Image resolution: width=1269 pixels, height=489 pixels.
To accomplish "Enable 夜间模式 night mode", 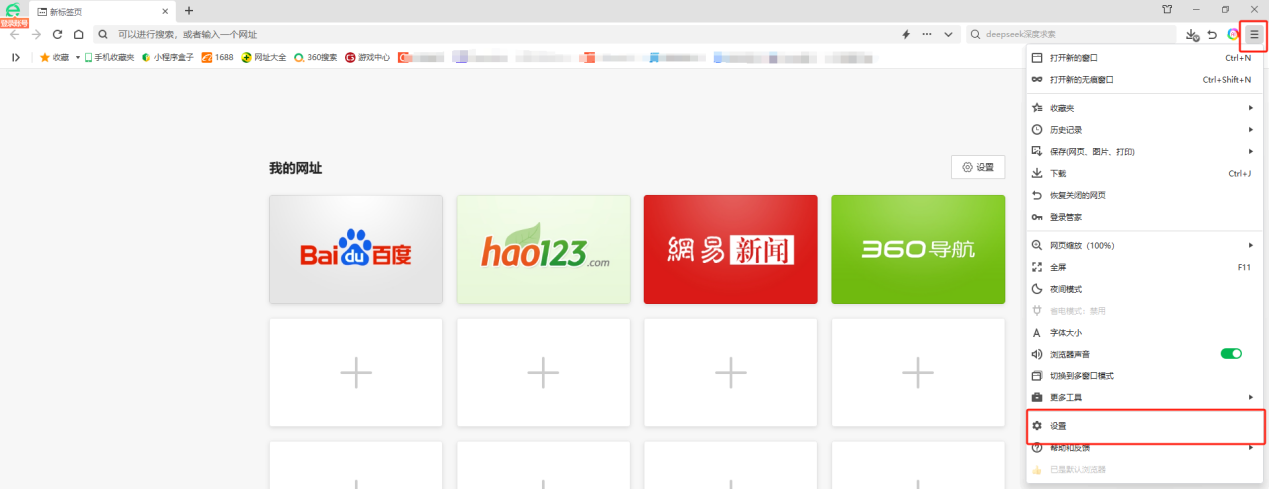I will [1066, 289].
